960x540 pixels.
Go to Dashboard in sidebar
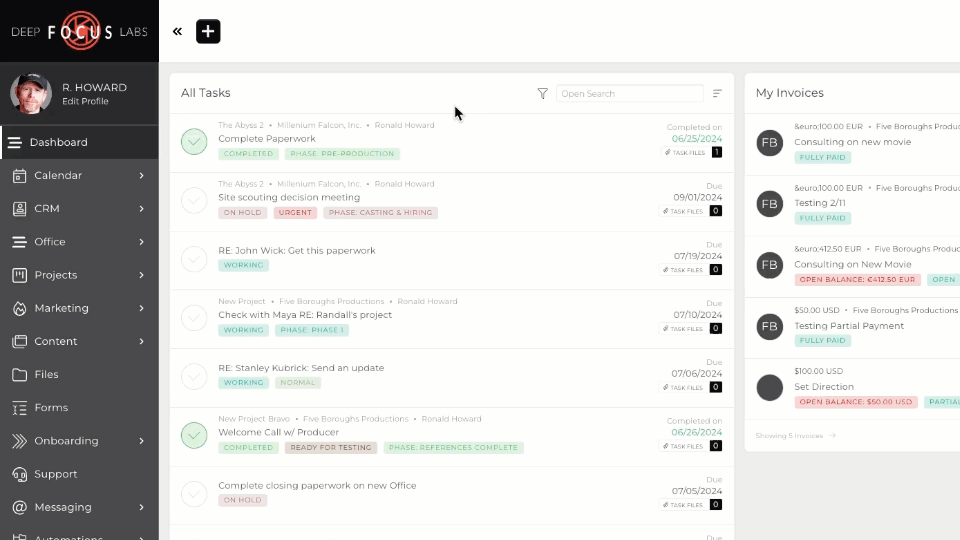coord(58,142)
